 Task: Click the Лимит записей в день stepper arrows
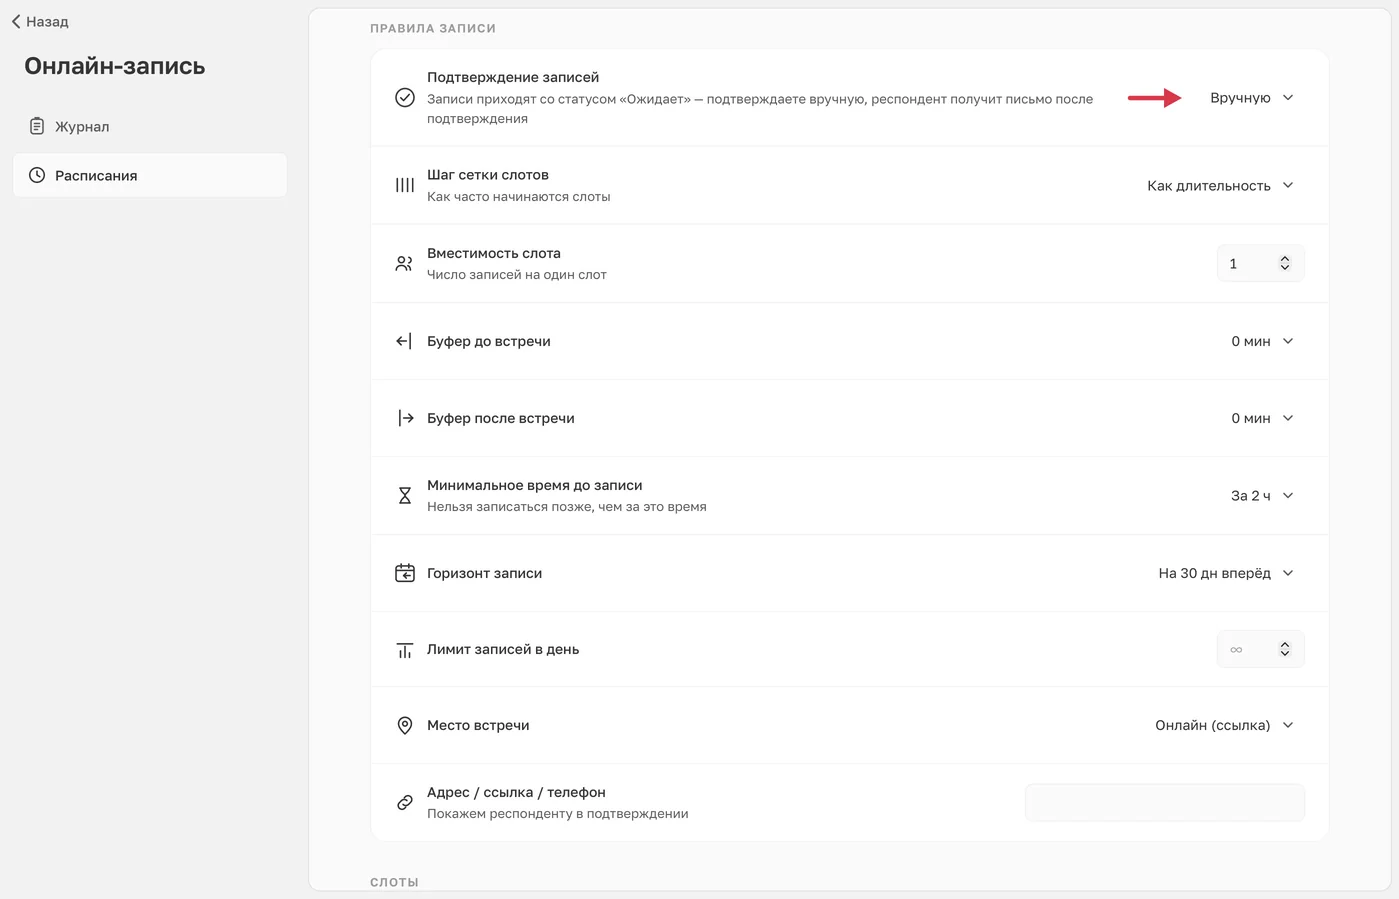pyautogui.click(x=1285, y=649)
